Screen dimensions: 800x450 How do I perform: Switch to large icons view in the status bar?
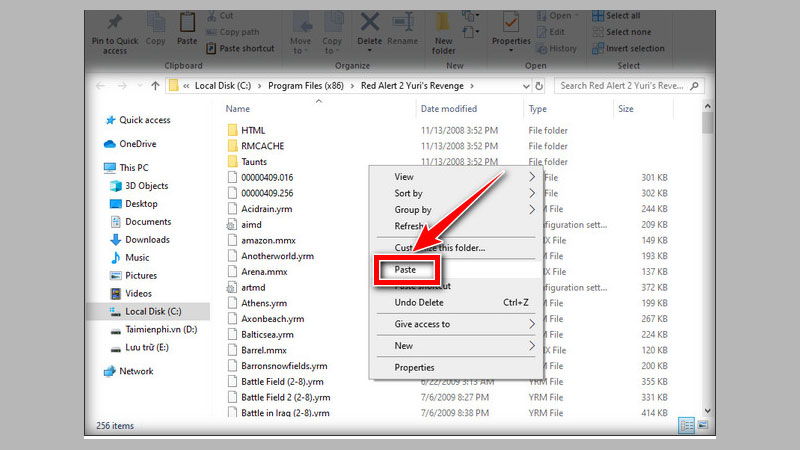(702, 425)
